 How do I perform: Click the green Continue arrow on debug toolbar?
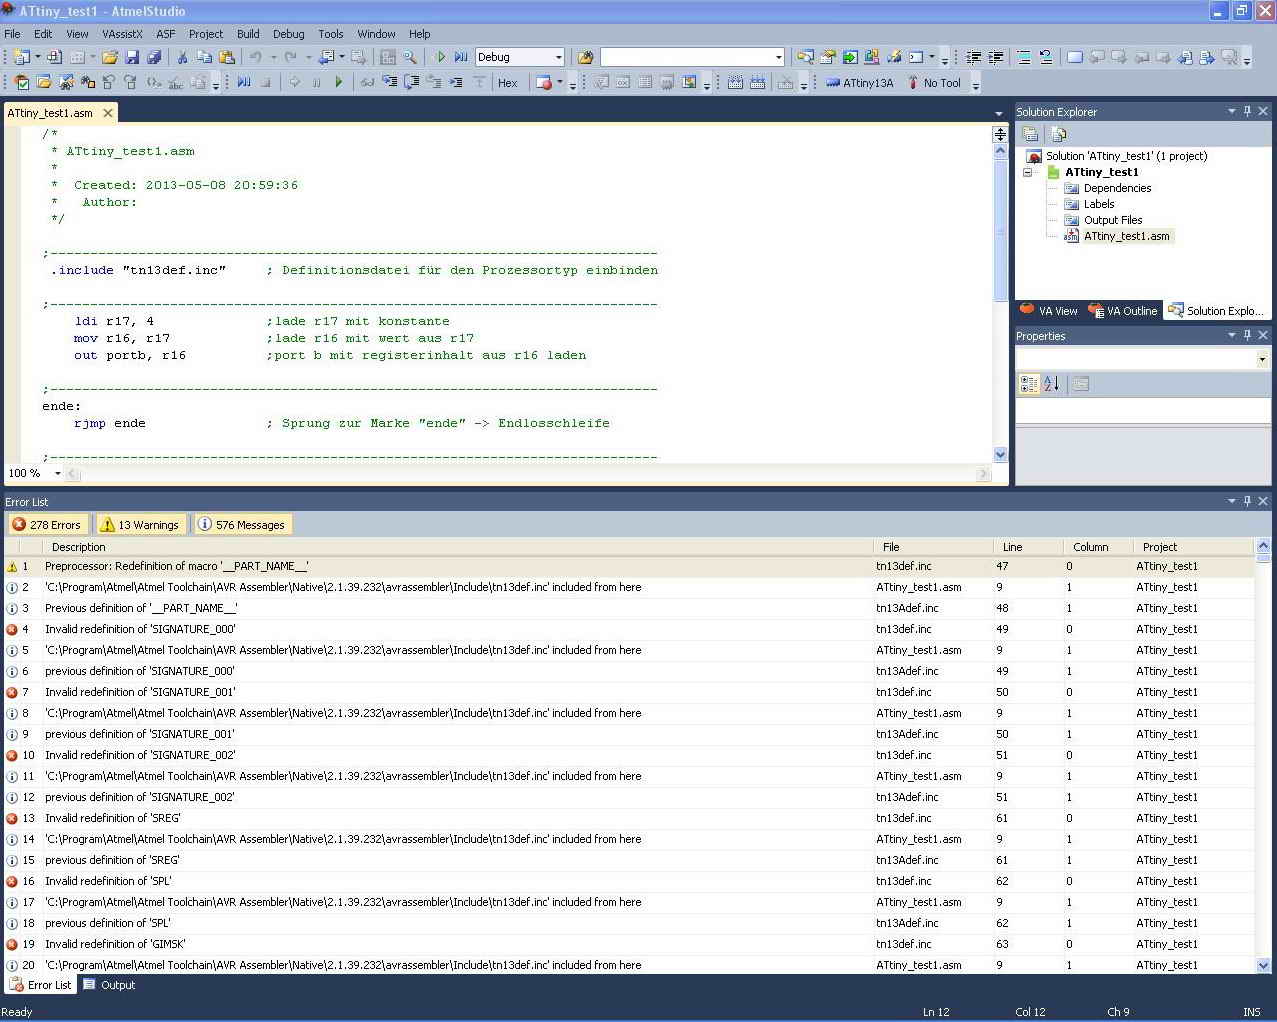tap(338, 83)
